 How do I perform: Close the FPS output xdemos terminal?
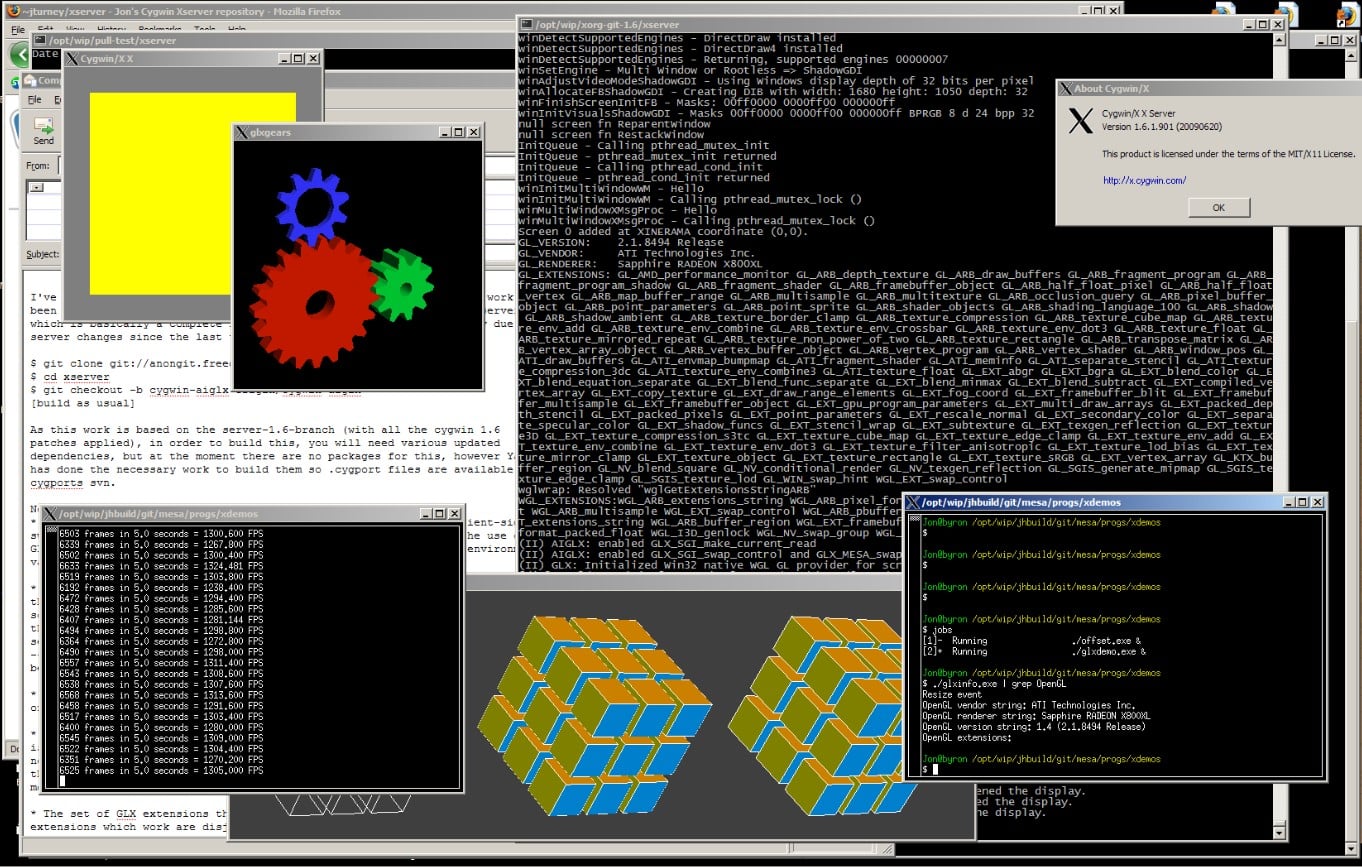pyautogui.click(x=457, y=514)
